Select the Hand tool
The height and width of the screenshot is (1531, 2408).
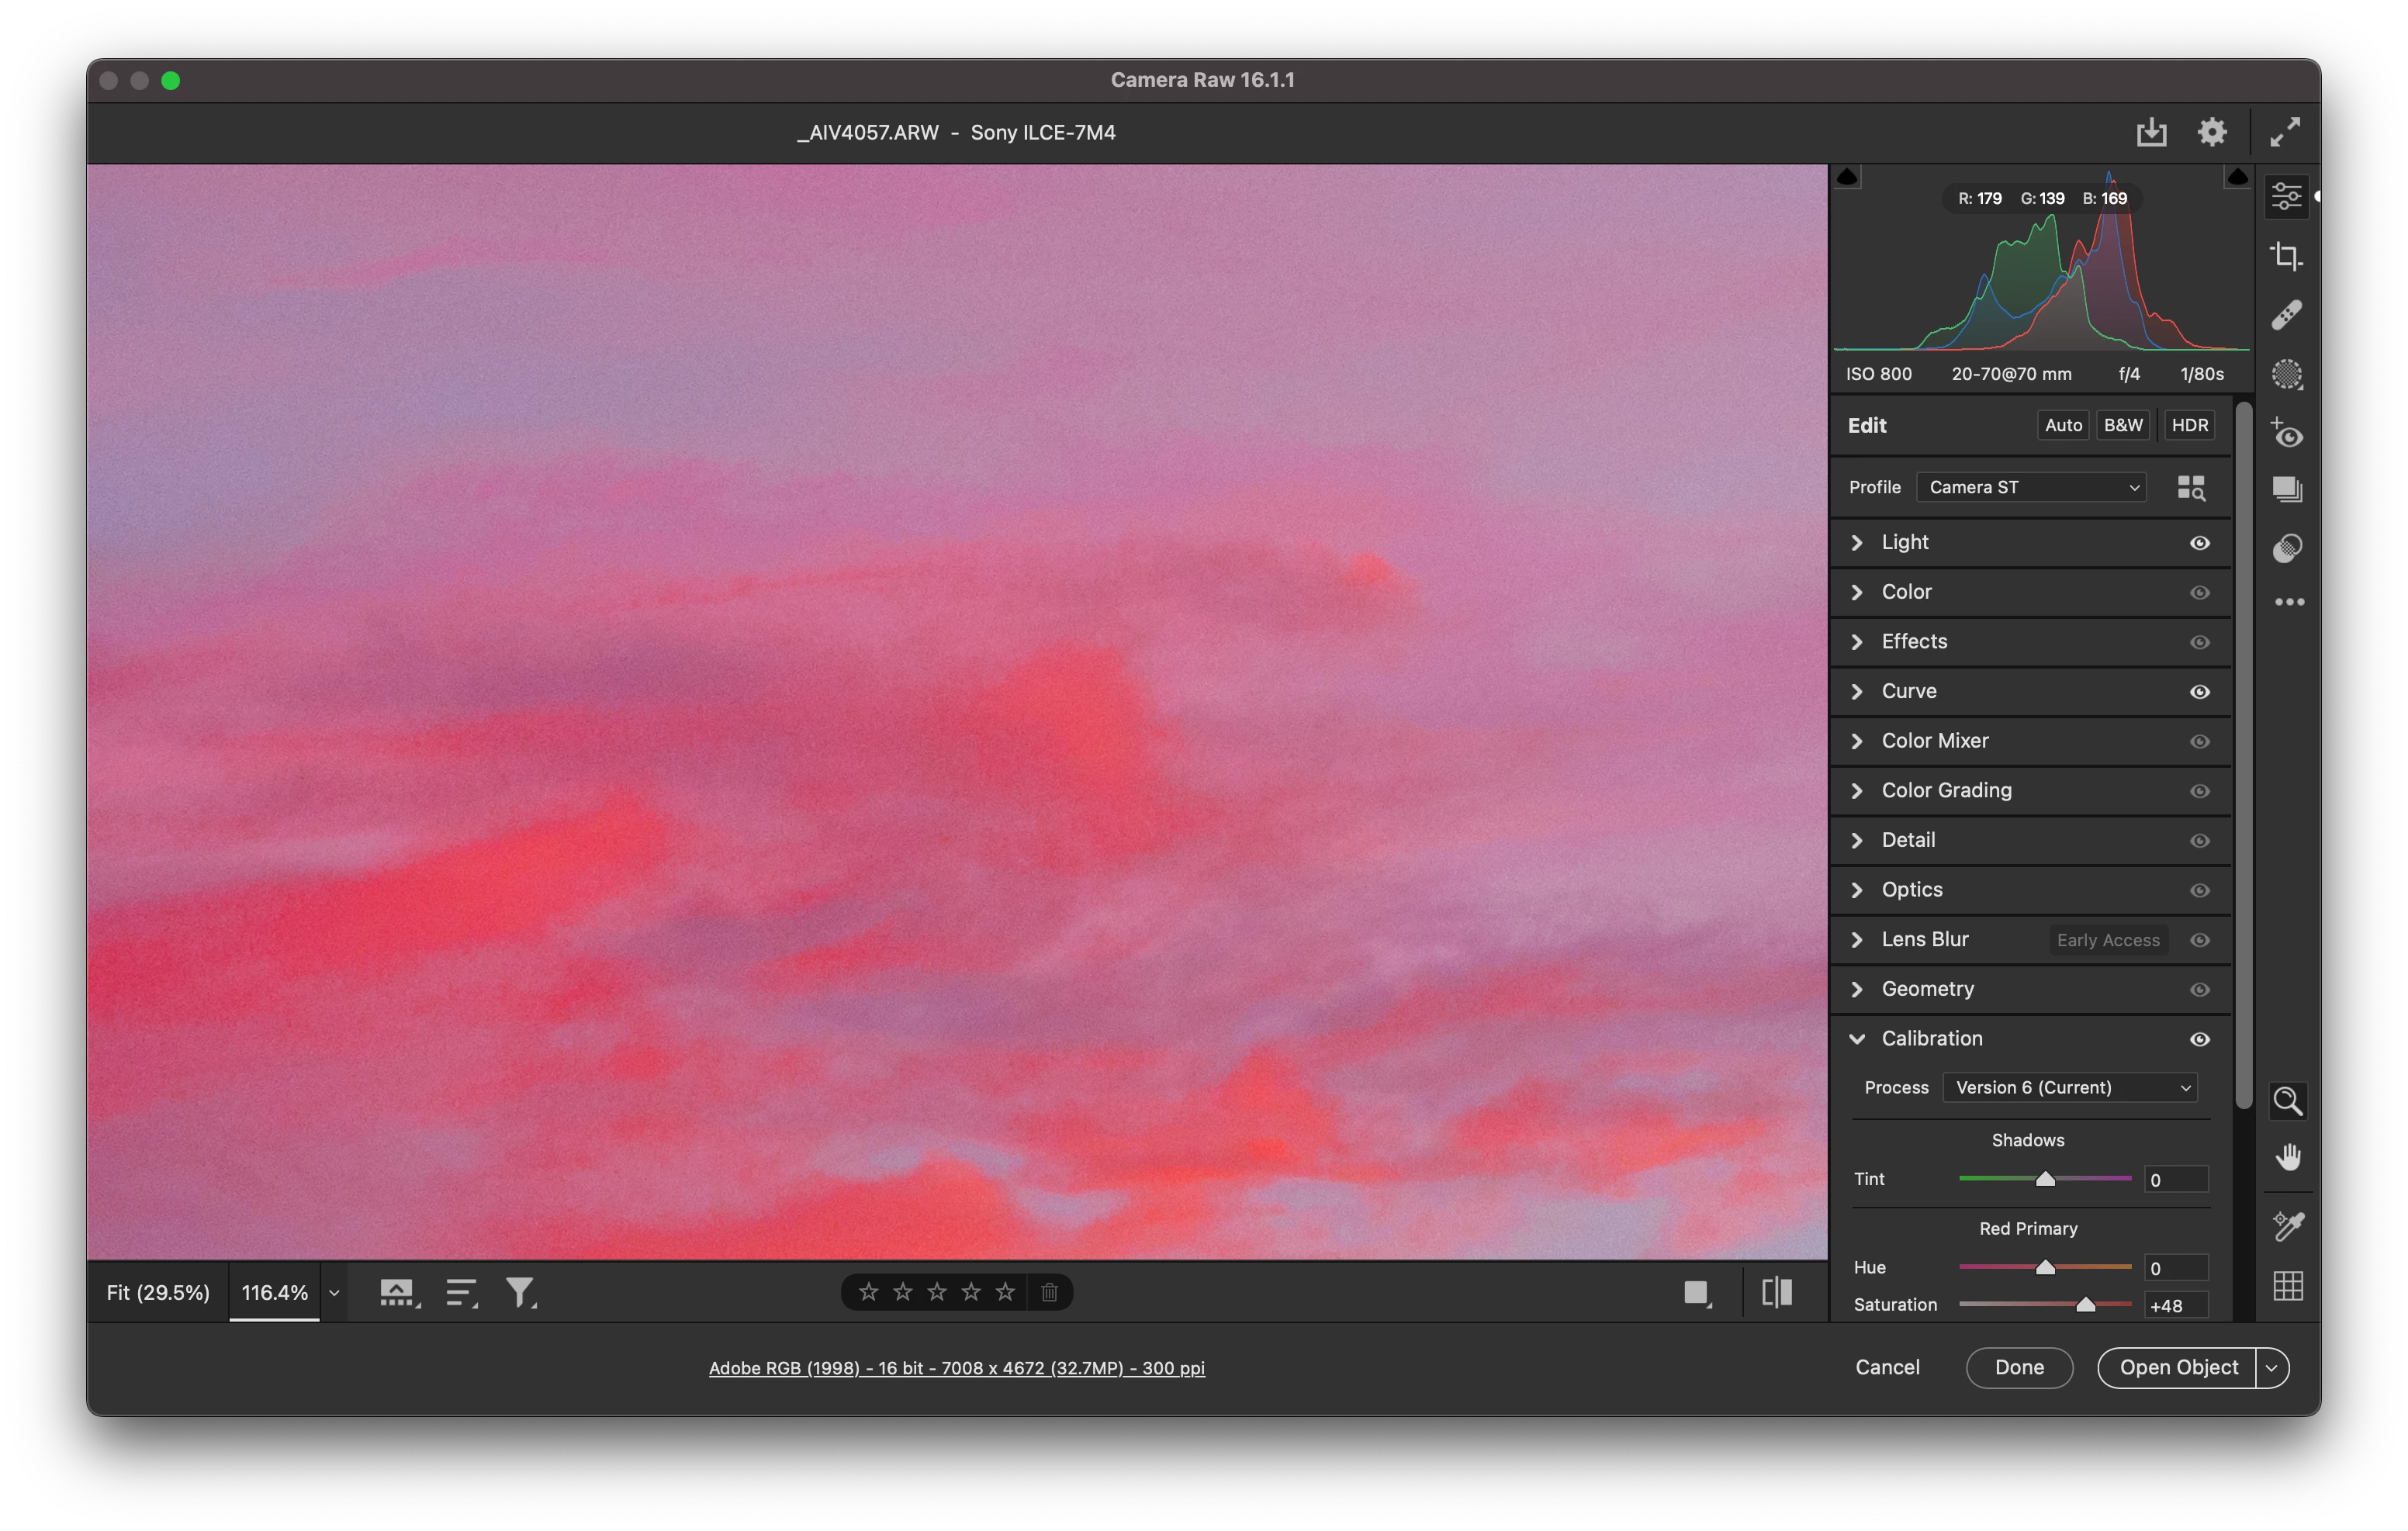(x=2288, y=1157)
